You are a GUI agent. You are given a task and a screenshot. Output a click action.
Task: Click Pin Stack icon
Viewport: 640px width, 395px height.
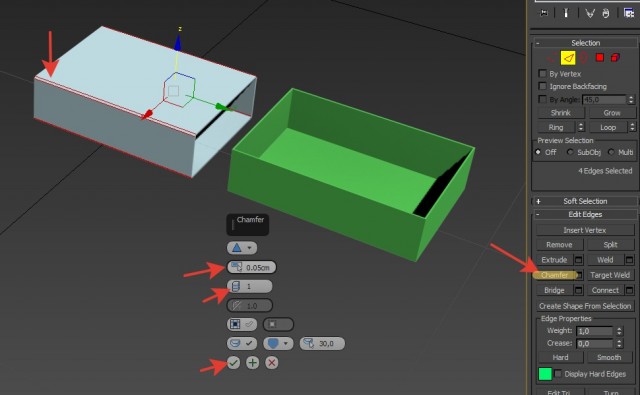[544, 13]
